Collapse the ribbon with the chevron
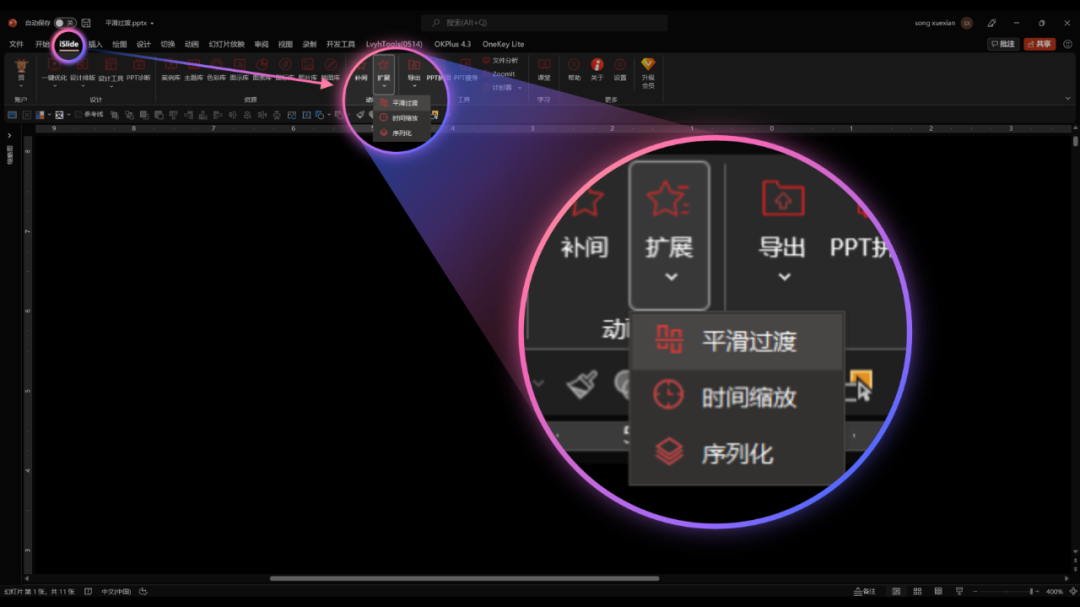 (1068, 99)
